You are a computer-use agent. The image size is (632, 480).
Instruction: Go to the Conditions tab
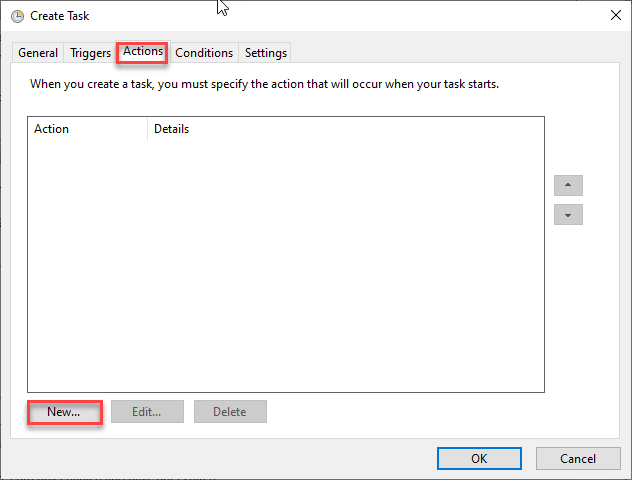204,53
